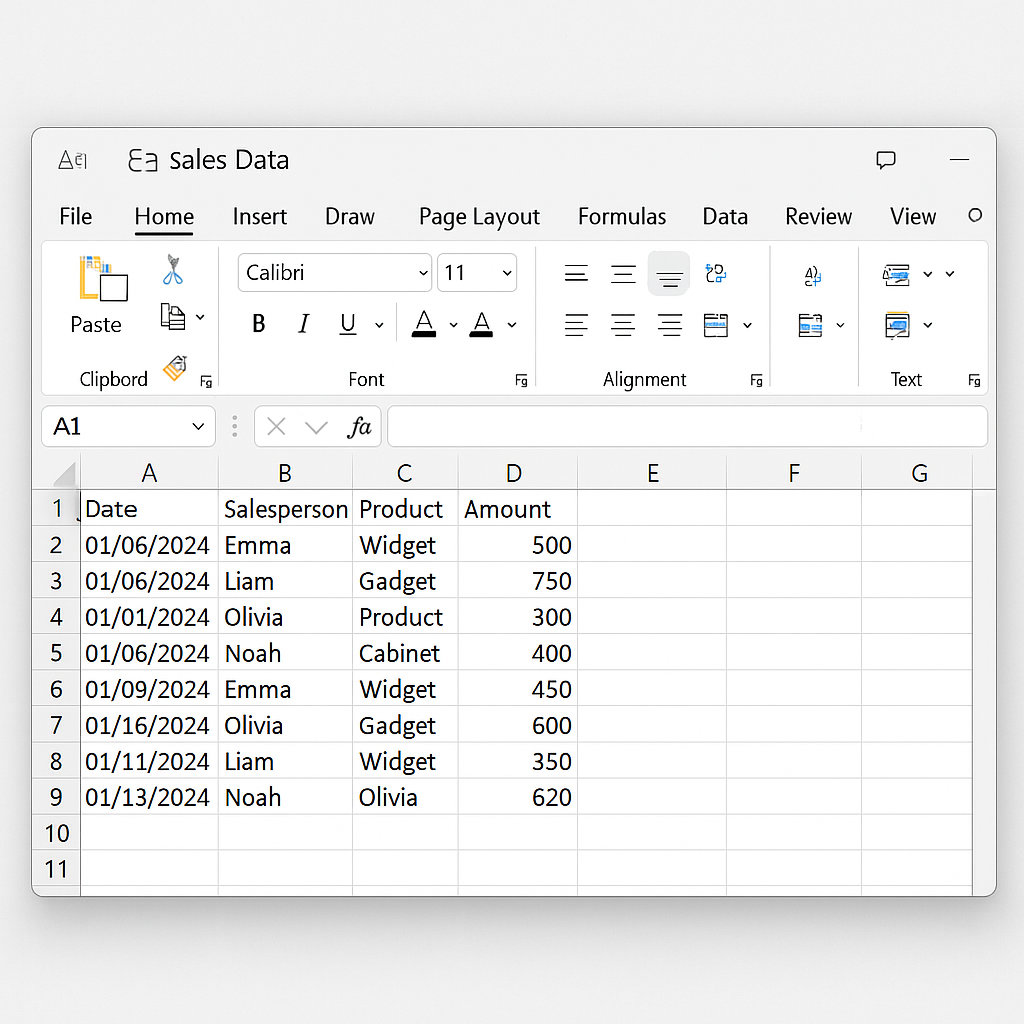This screenshot has width=1024, height=1024.
Task: Open the File menu
Action: click(x=75, y=217)
